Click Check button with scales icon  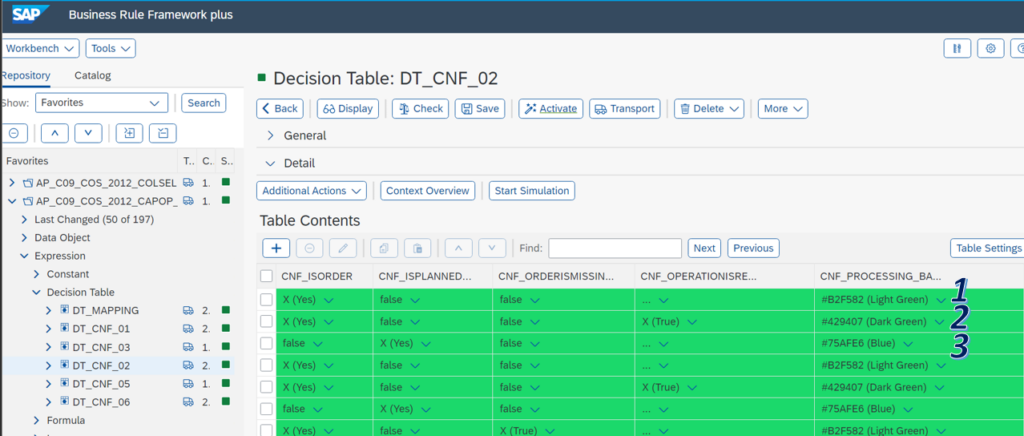(x=419, y=109)
